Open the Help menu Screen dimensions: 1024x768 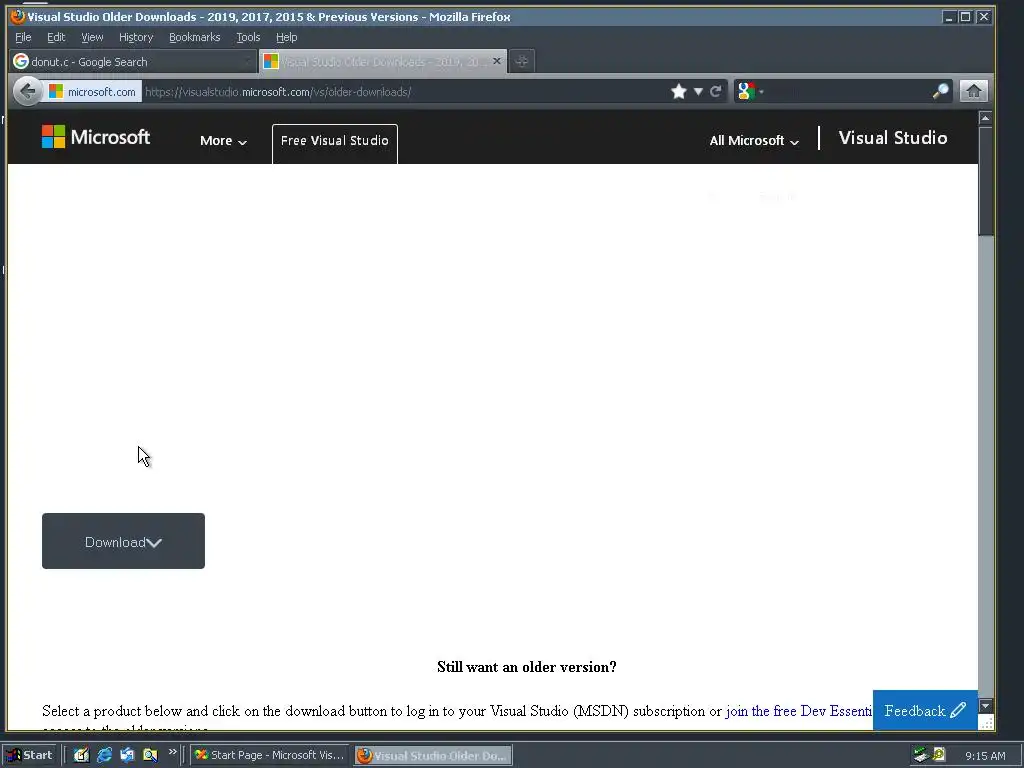pyautogui.click(x=286, y=37)
